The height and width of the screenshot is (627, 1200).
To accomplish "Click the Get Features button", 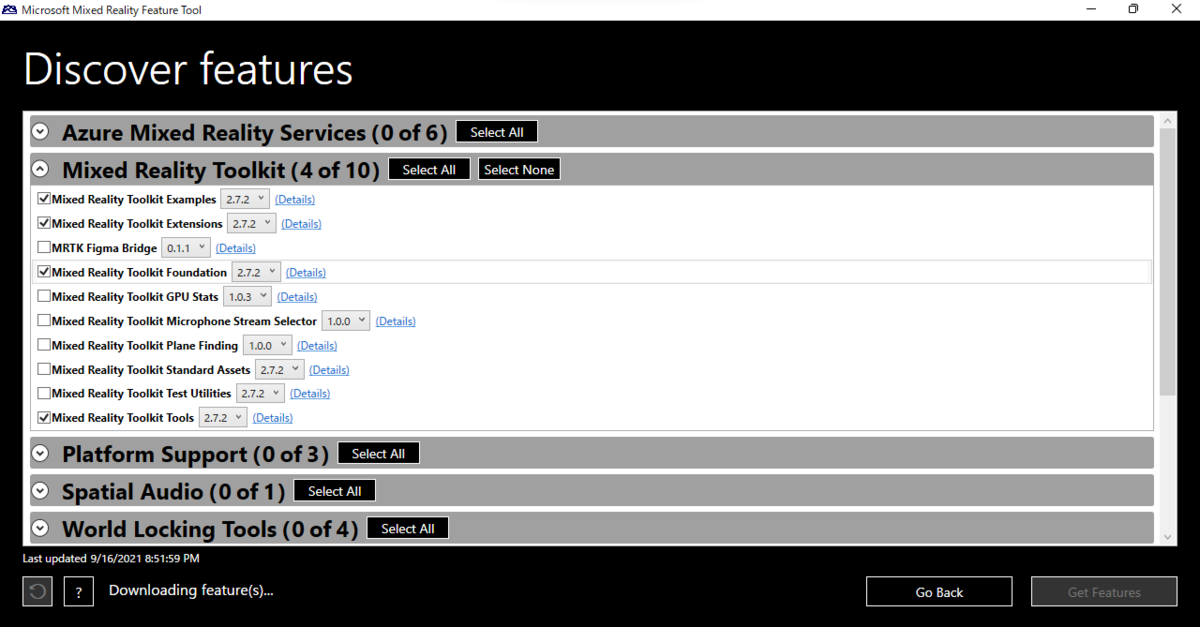I will [1104, 592].
